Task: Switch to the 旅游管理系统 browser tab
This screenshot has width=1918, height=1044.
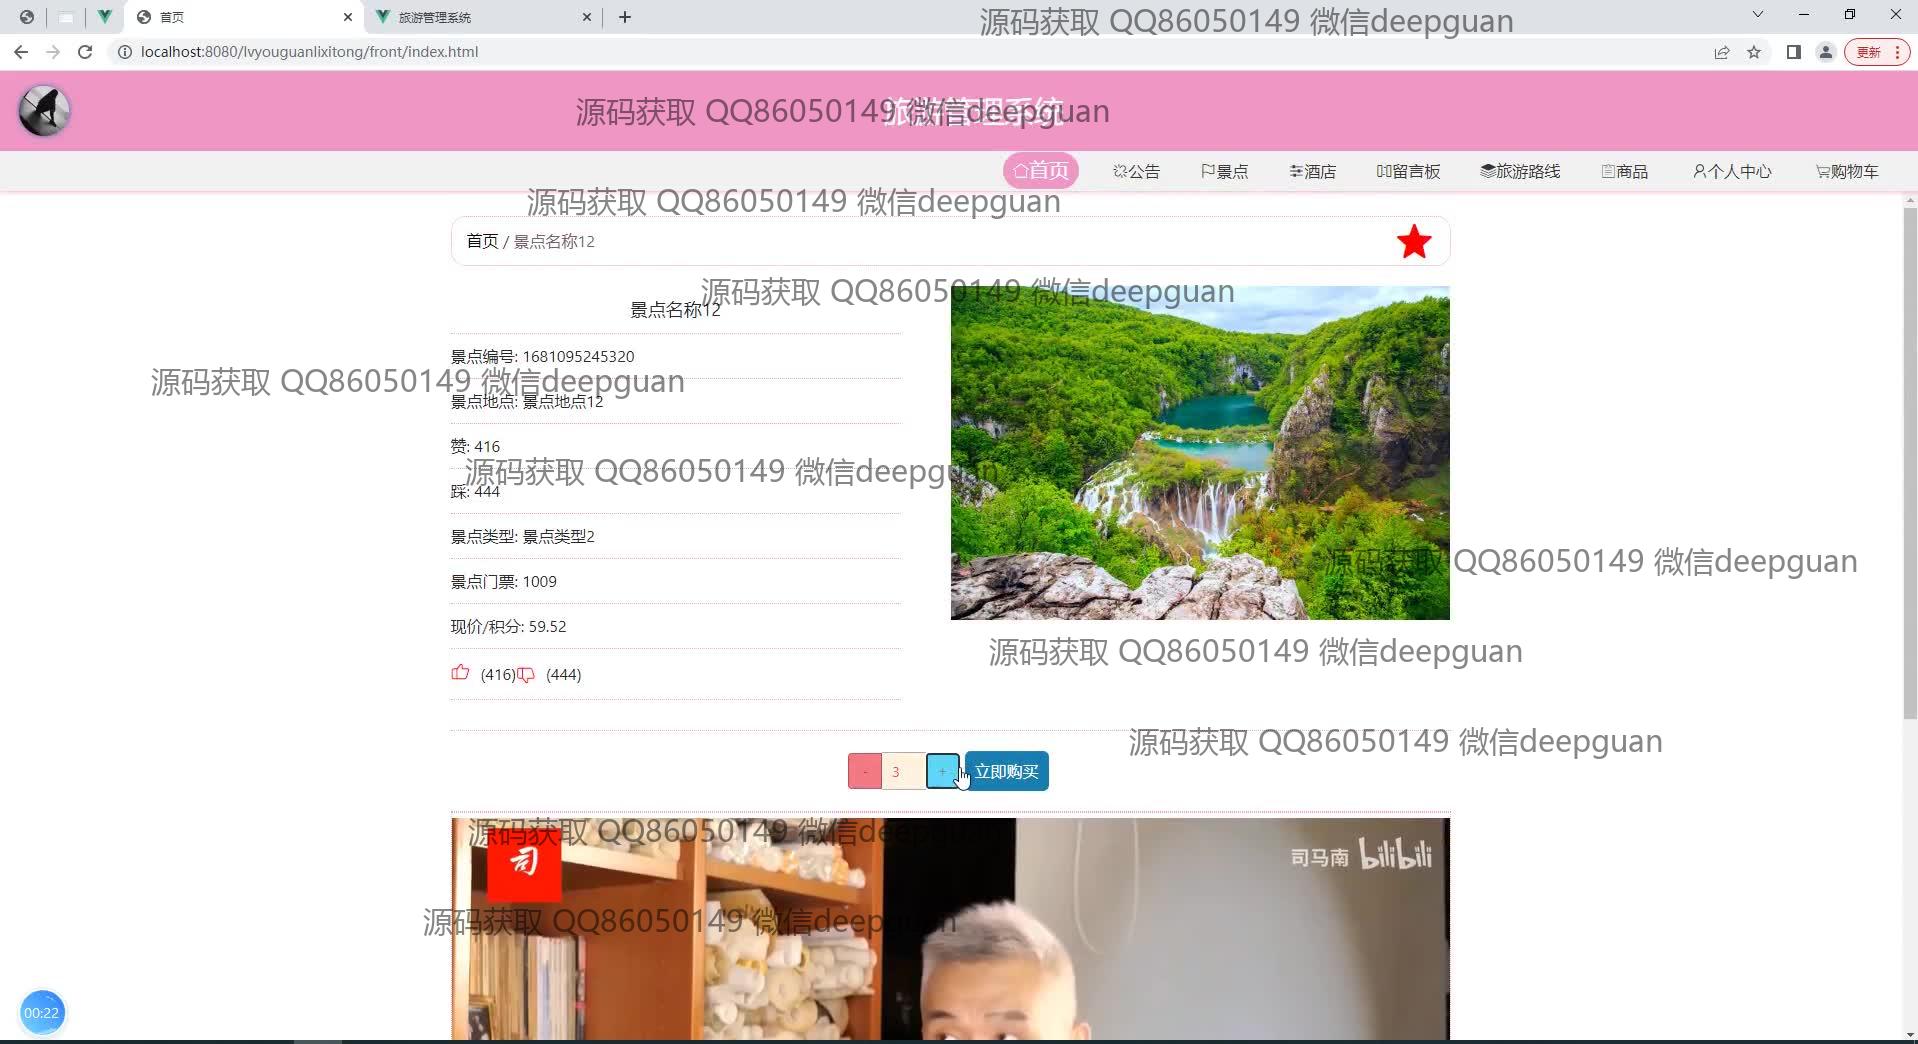Action: (480, 17)
